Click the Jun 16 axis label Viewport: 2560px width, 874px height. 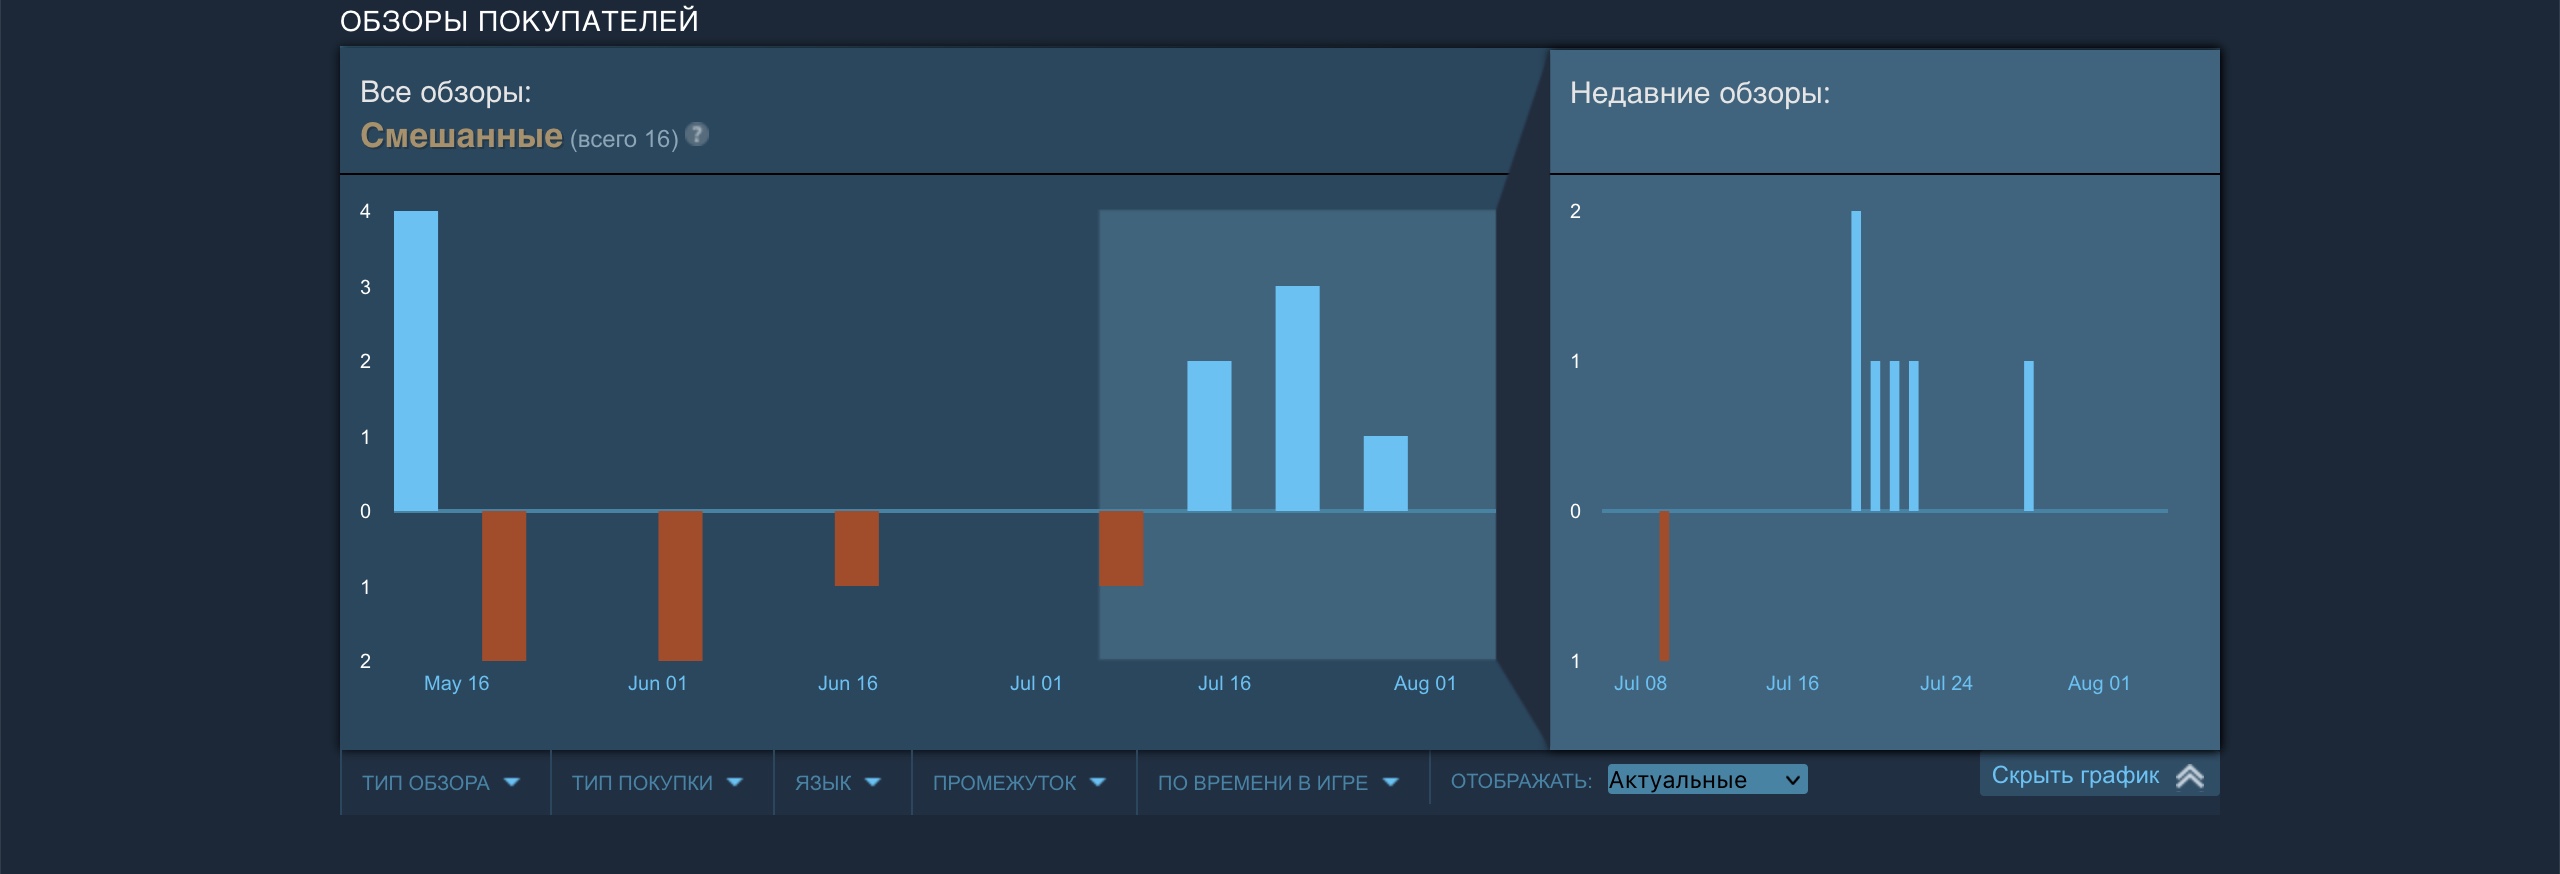point(847,683)
